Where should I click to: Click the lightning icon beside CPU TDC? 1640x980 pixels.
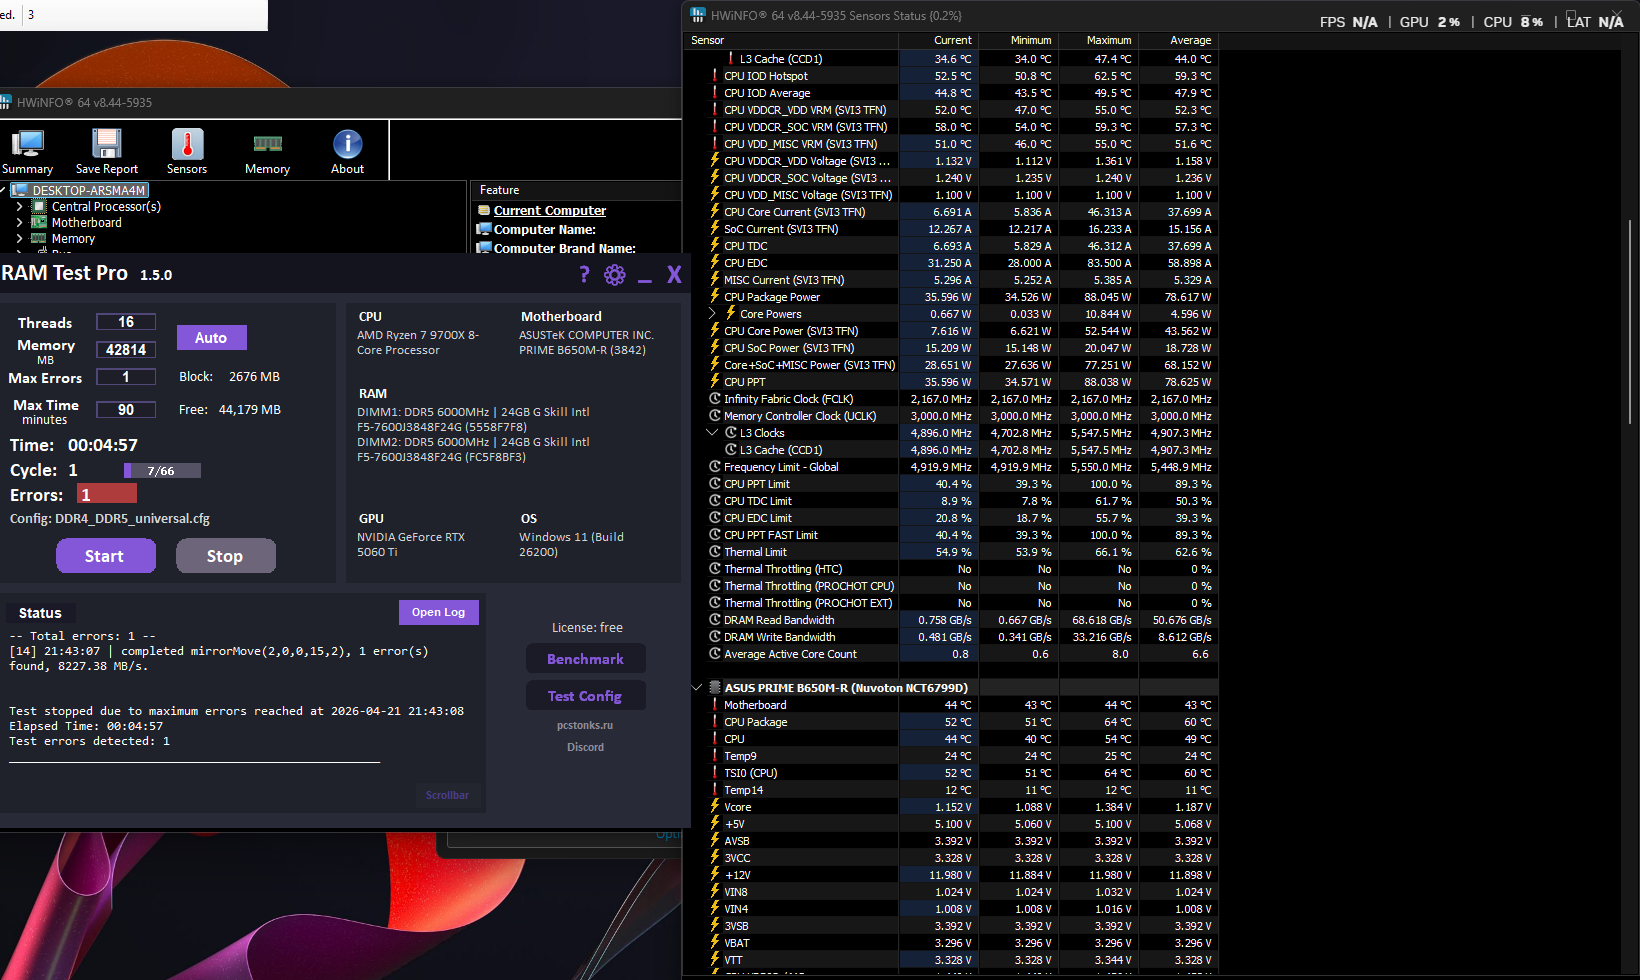click(x=715, y=246)
